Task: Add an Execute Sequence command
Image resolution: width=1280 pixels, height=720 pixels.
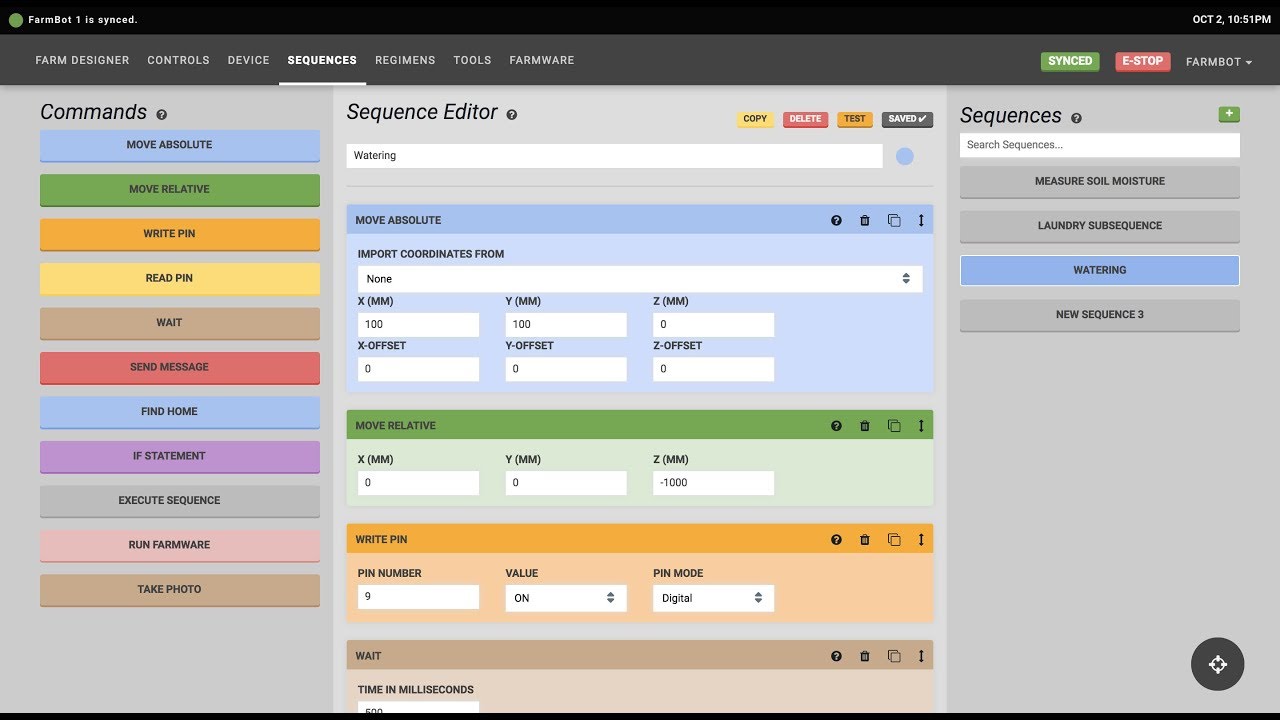Action: coord(180,501)
